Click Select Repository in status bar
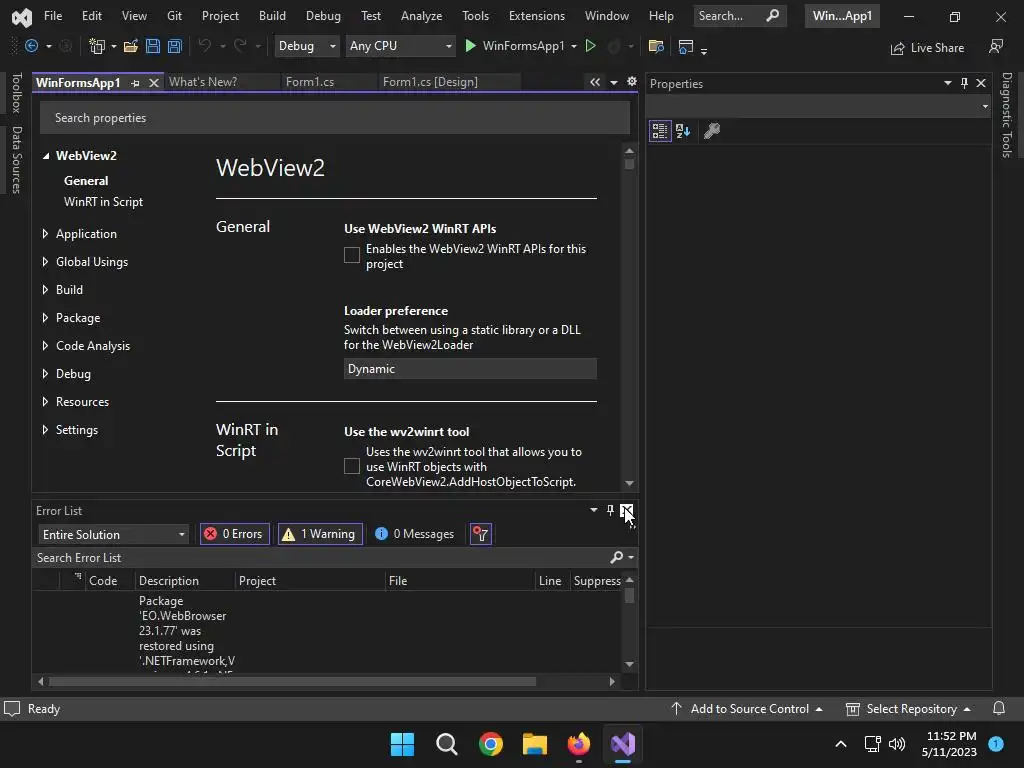Viewport: 1024px width, 768px height. pyautogui.click(x=908, y=709)
